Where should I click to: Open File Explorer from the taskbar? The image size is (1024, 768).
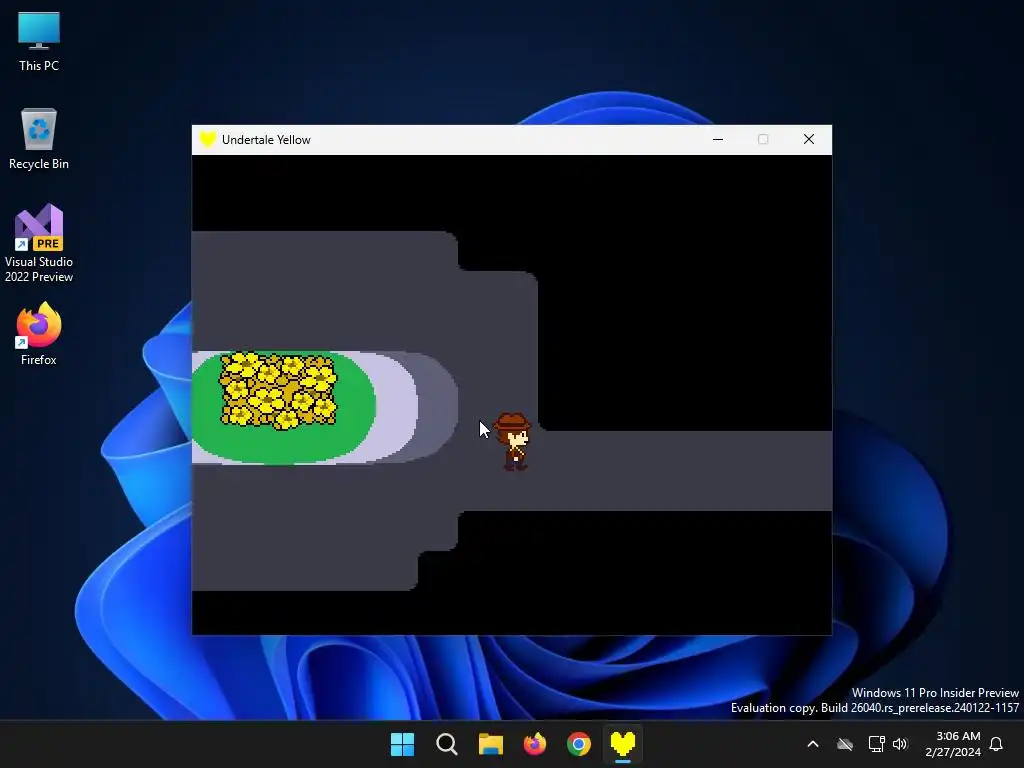point(490,744)
